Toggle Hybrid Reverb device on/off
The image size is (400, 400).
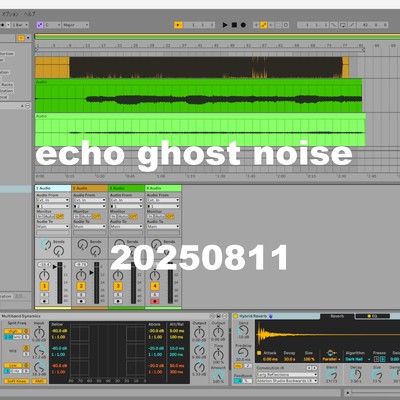[235, 316]
